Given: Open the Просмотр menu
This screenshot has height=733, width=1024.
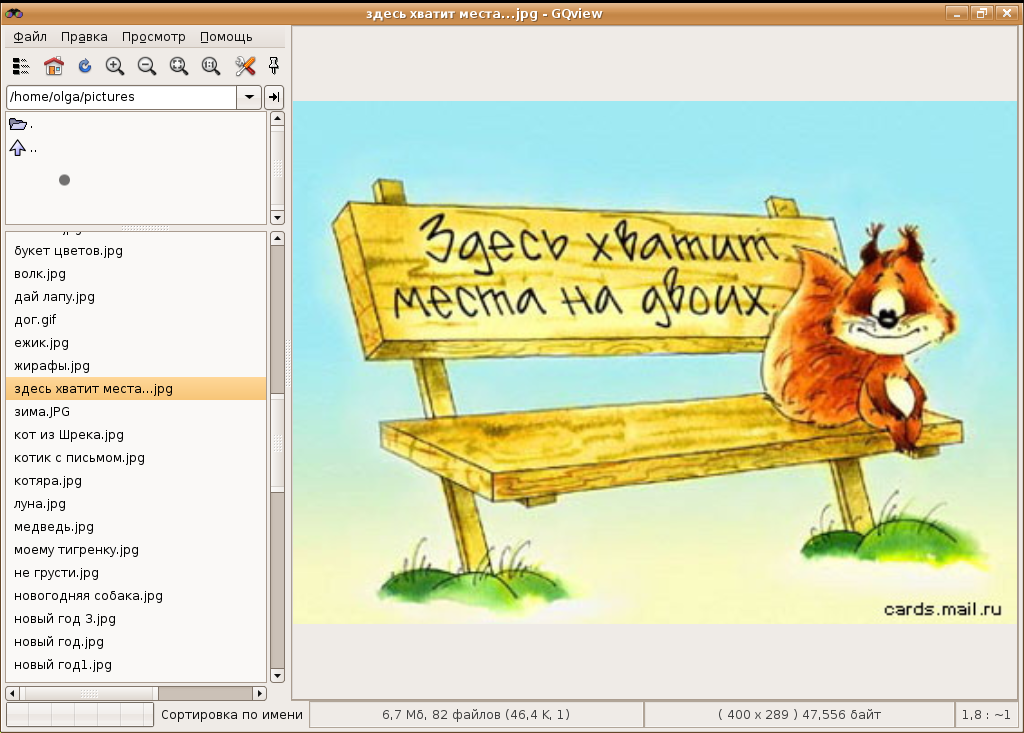Looking at the screenshot, I should click(153, 37).
